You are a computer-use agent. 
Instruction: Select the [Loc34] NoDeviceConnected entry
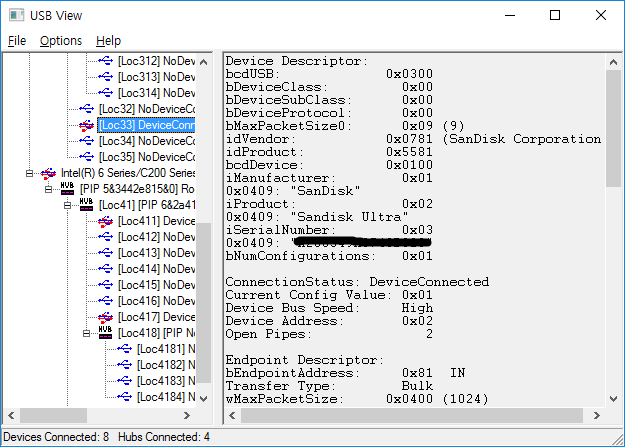[x=147, y=141]
